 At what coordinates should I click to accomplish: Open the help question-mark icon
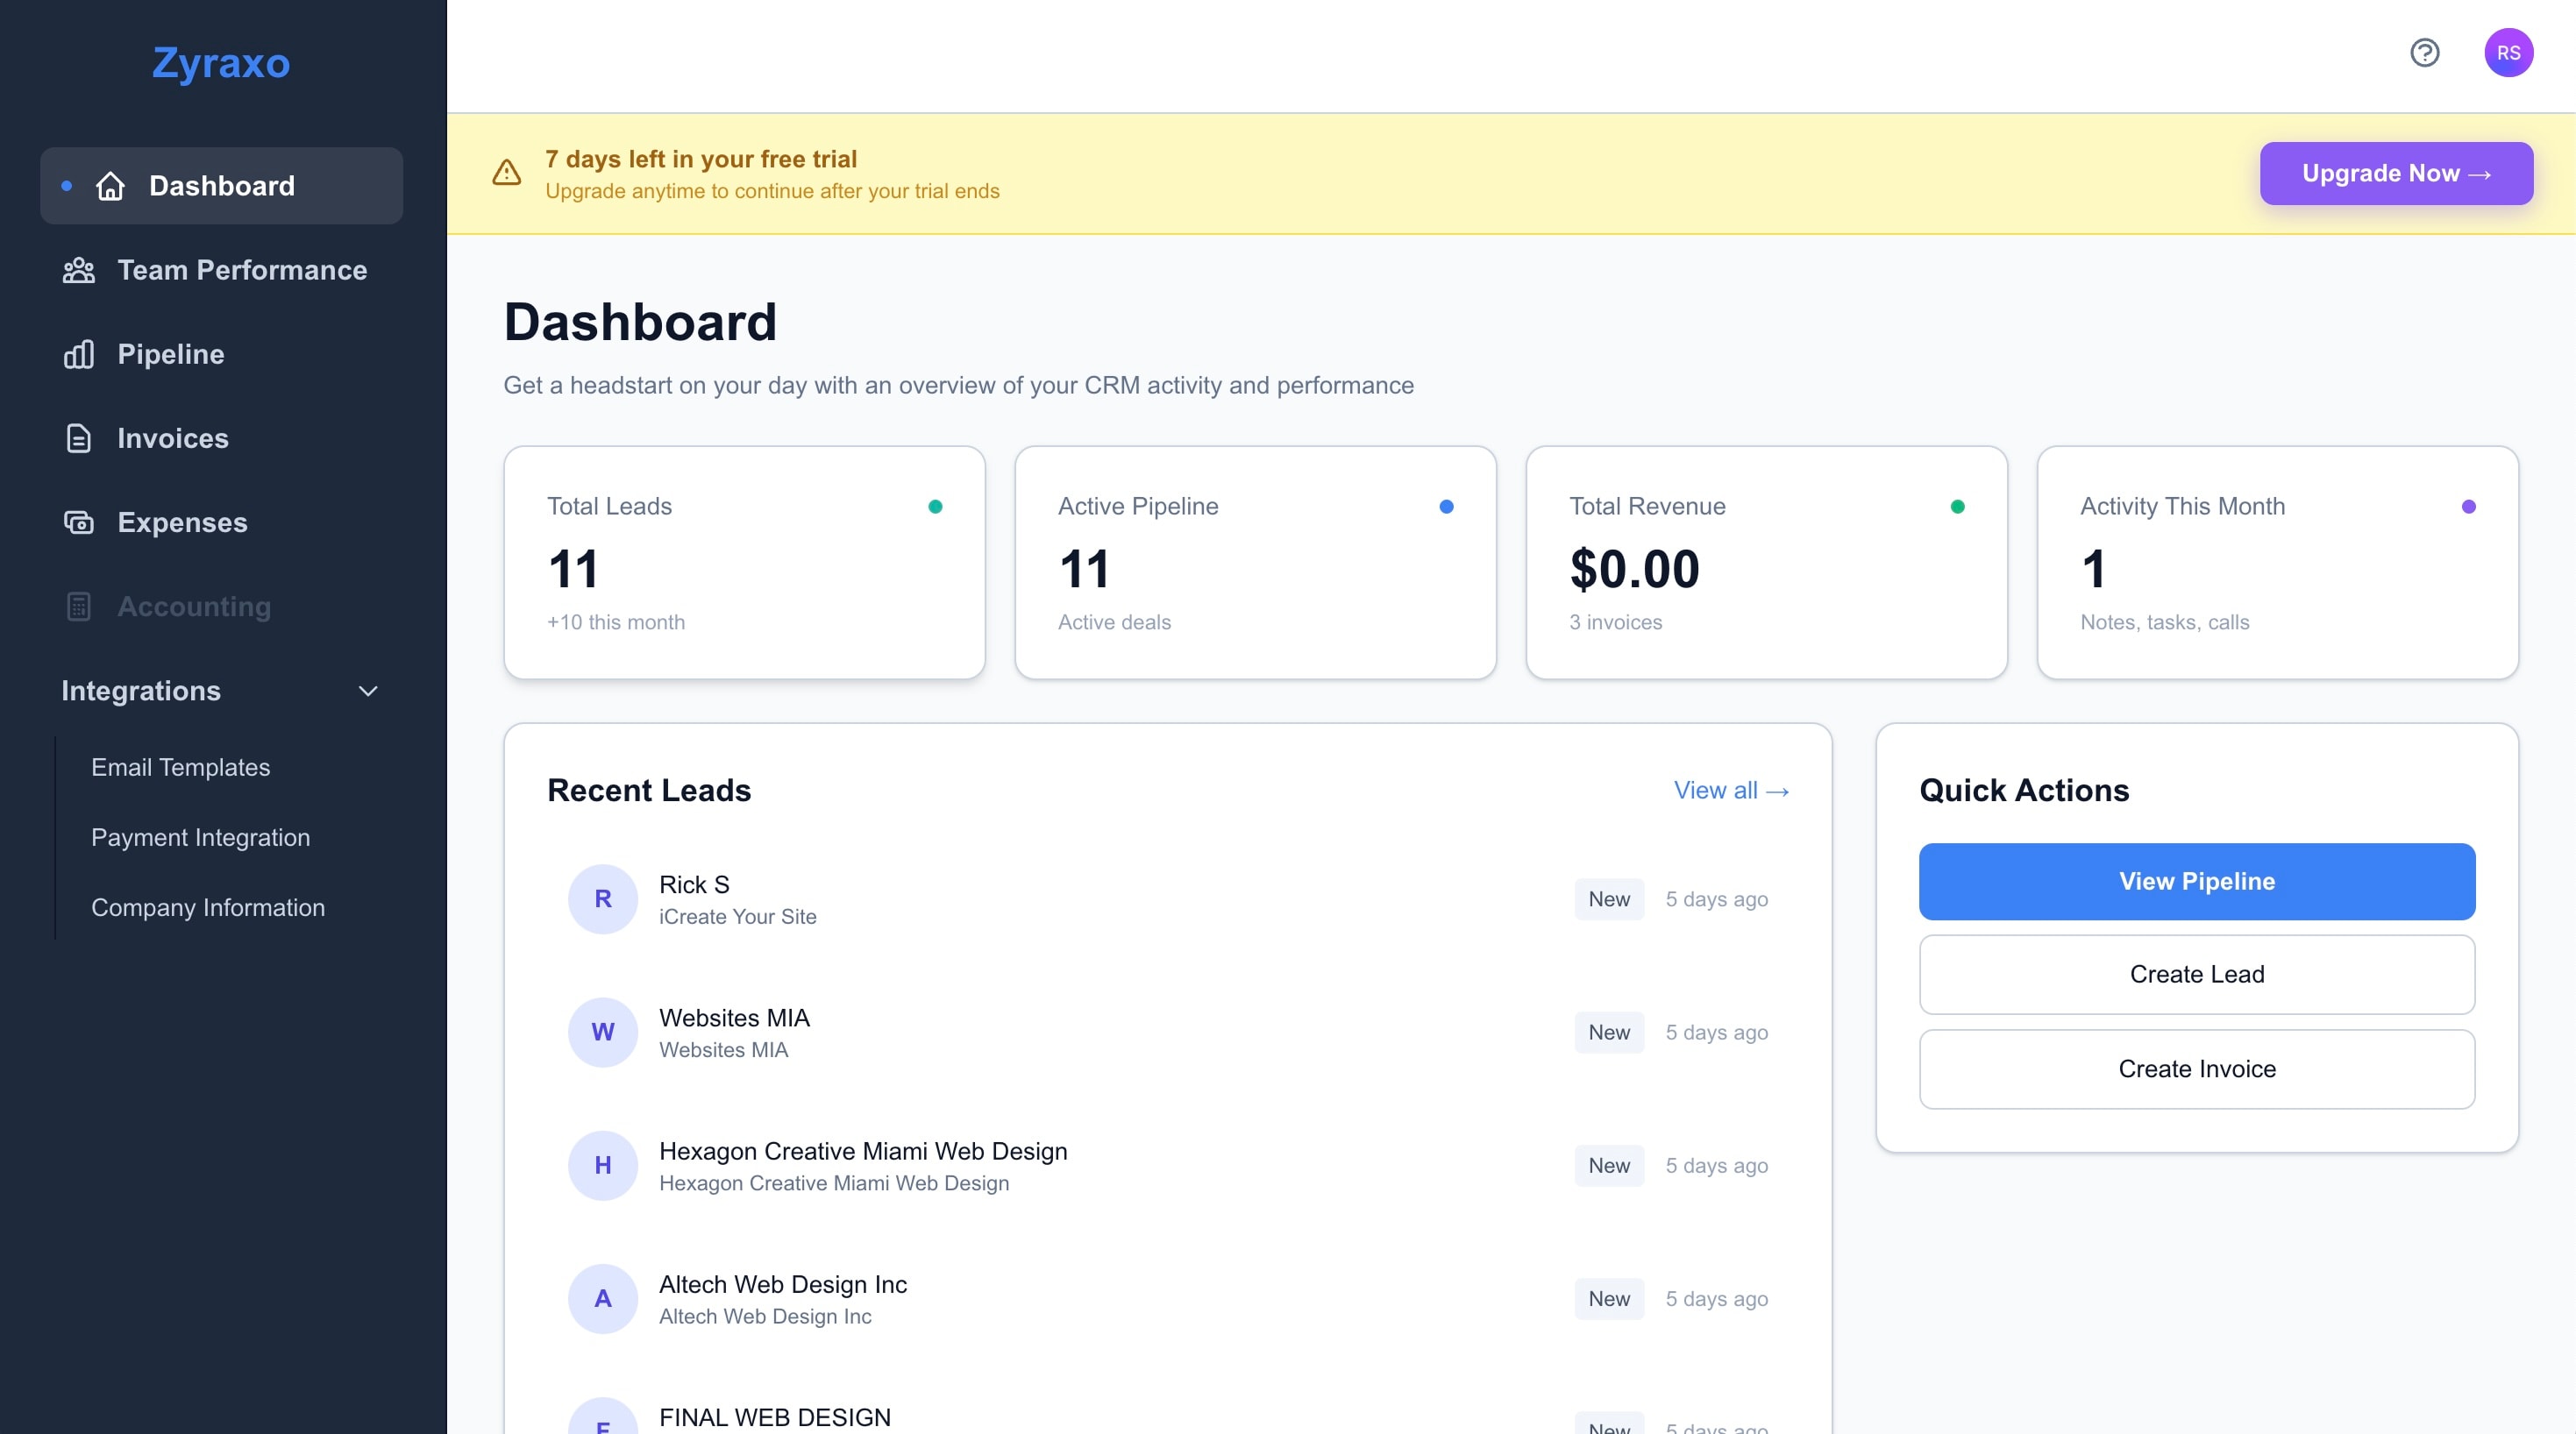coord(2424,52)
